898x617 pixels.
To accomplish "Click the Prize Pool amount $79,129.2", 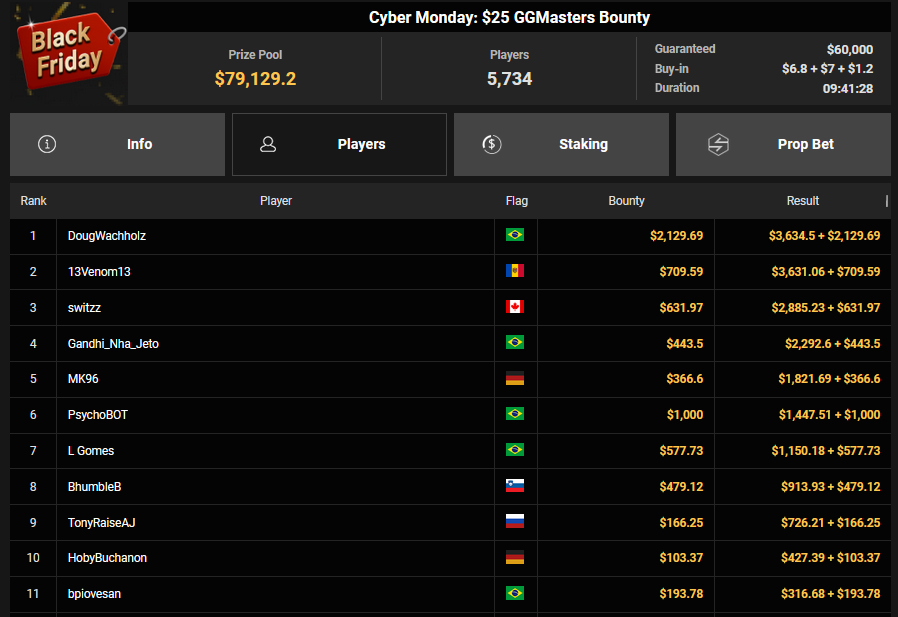I will [255, 78].
